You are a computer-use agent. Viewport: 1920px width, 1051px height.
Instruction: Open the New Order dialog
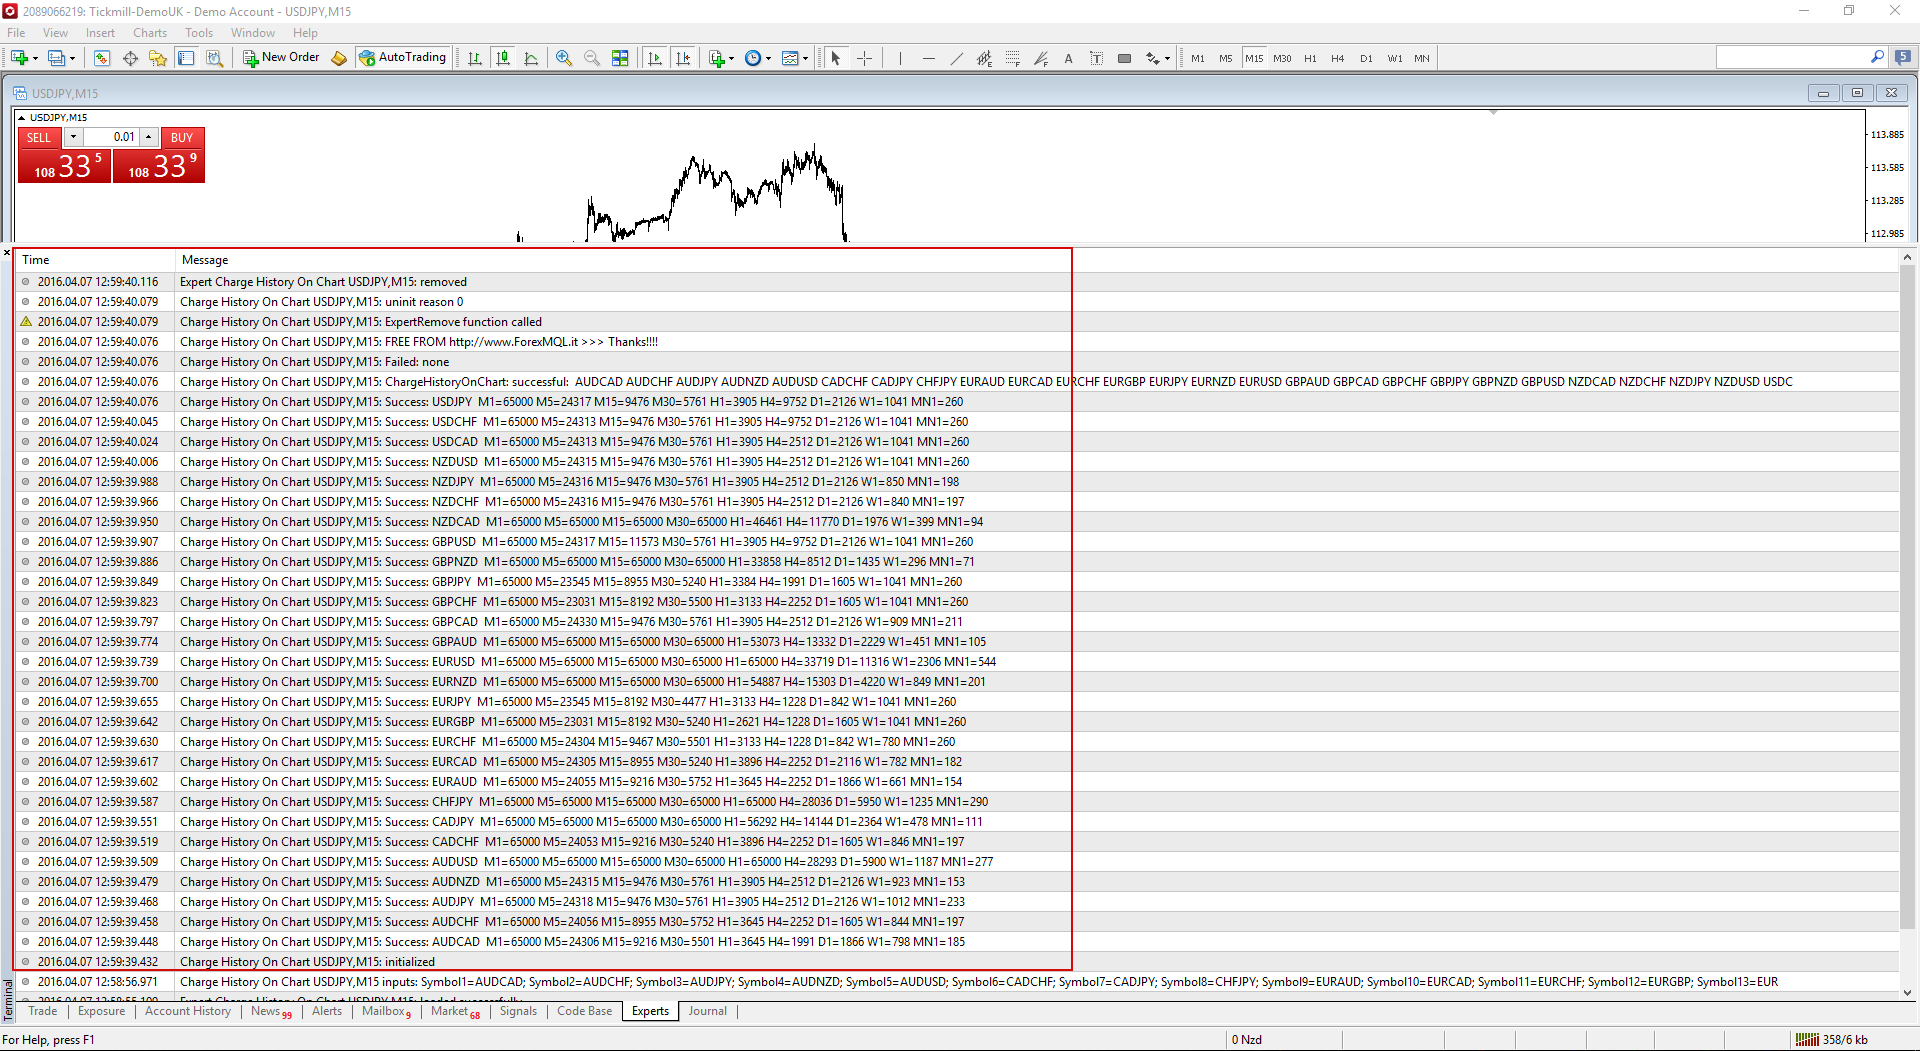tap(281, 58)
